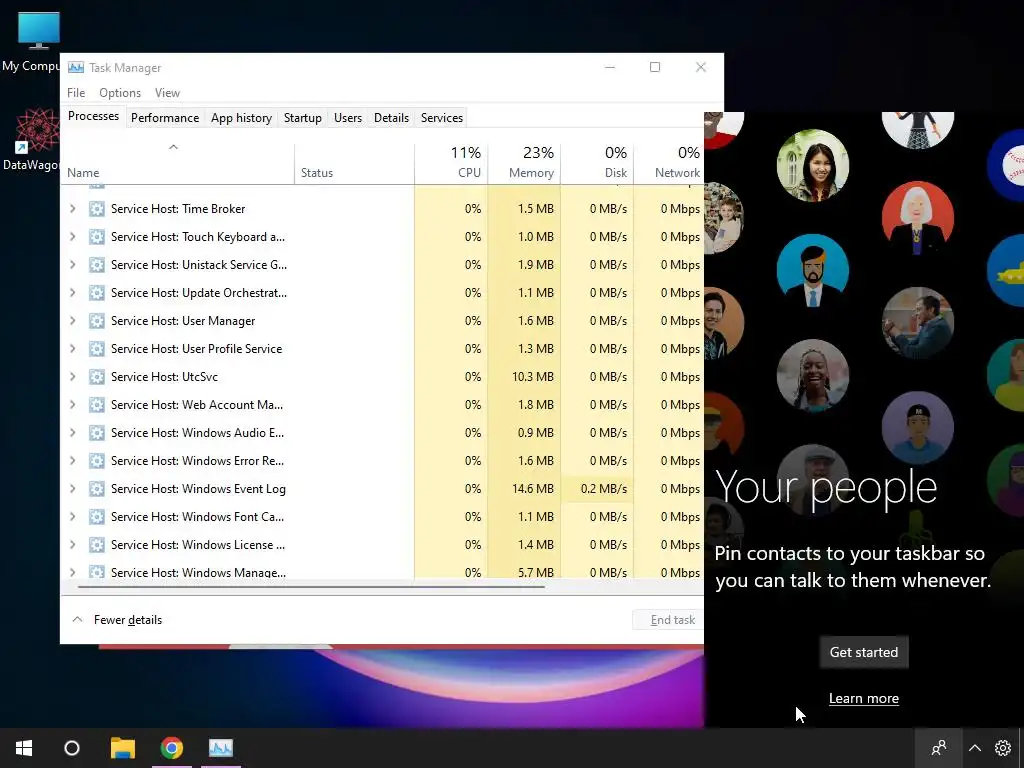This screenshot has width=1024, height=768.
Task: Expand Service Host: User Manager group
Action: click(x=72, y=321)
